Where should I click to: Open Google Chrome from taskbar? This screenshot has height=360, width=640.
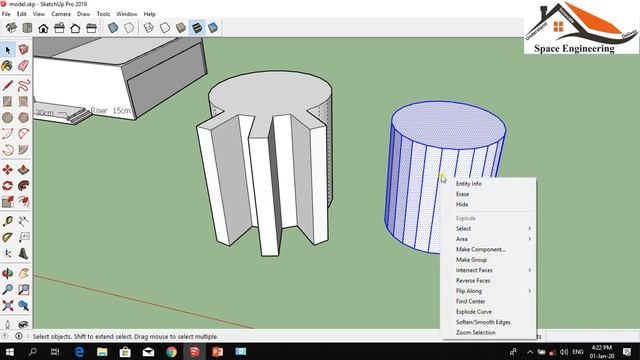pyautogui.click(x=171, y=352)
